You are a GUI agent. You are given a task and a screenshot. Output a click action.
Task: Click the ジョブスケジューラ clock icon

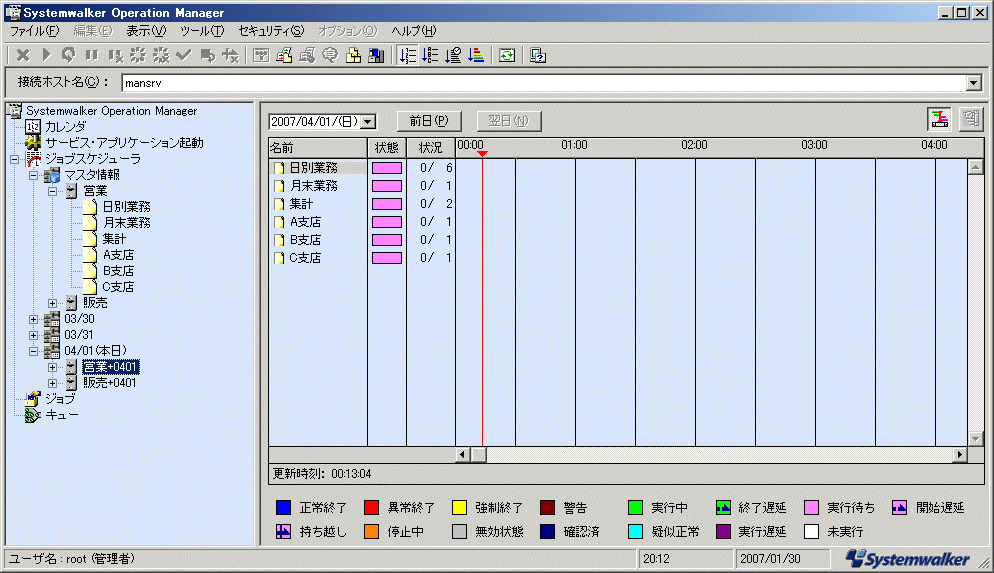point(34,159)
